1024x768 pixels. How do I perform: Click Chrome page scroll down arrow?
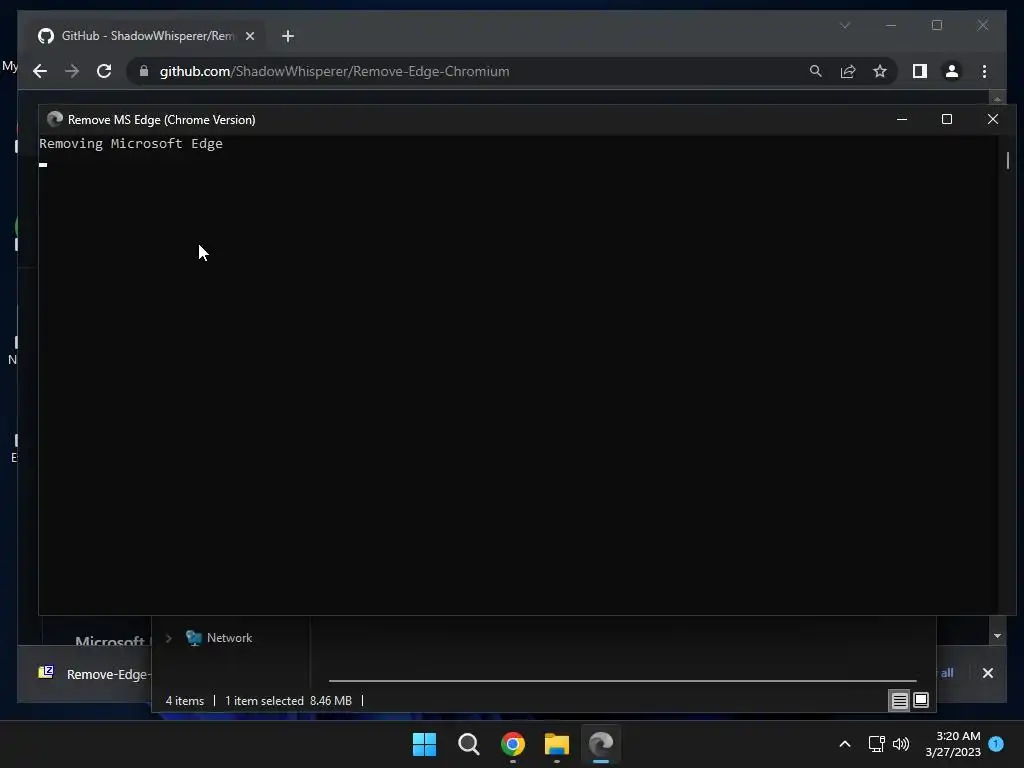pyautogui.click(x=997, y=636)
